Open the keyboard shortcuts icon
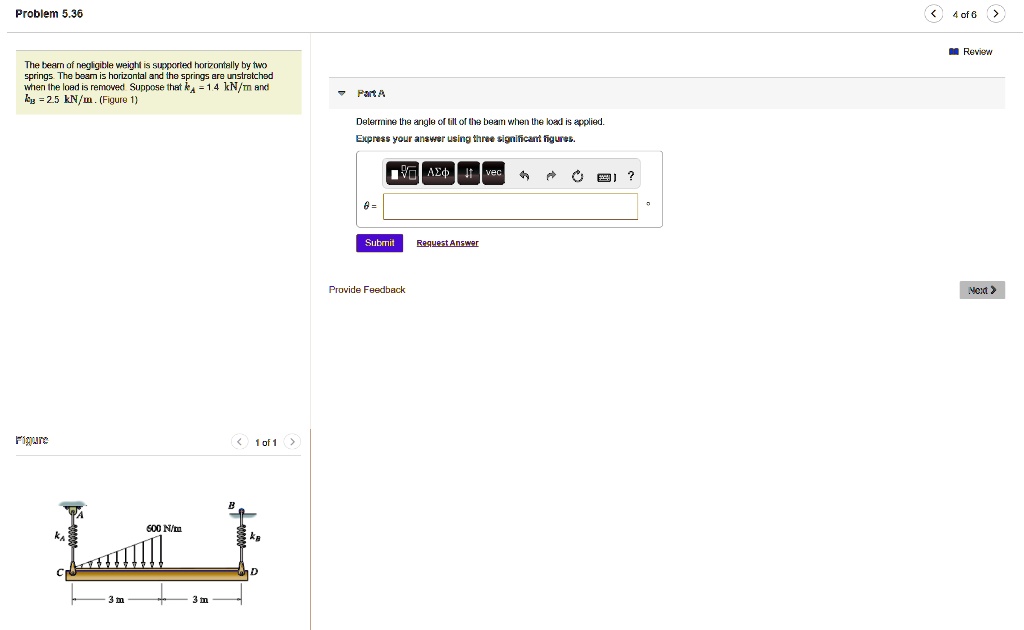 [x=606, y=177]
